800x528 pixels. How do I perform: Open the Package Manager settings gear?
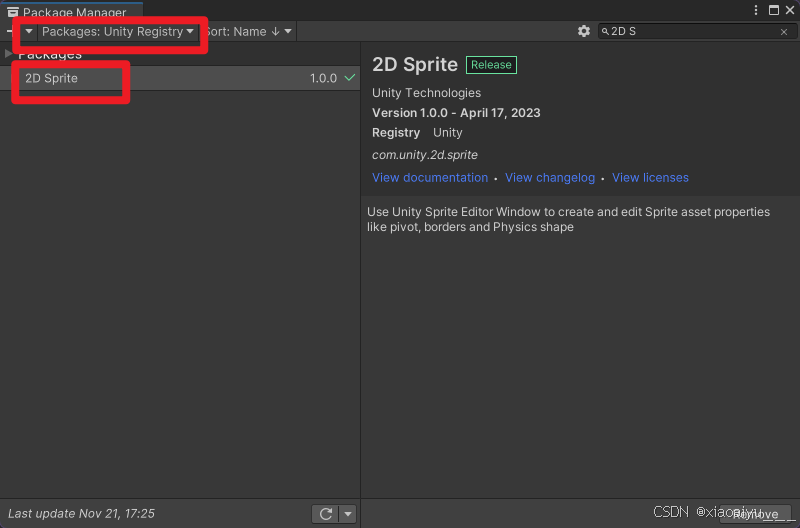pyautogui.click(x=584, y=31)
